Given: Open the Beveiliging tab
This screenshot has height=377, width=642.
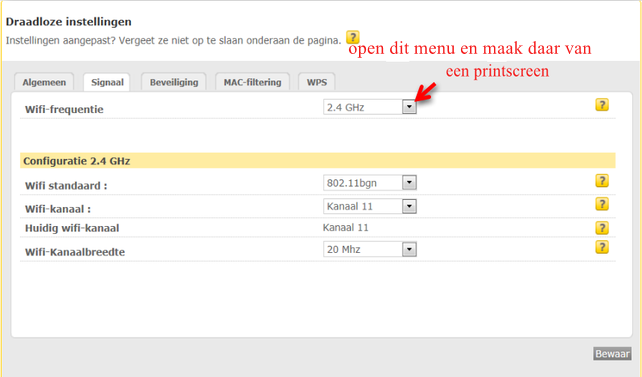Looking at the screenshot, I should click(174, 82).
